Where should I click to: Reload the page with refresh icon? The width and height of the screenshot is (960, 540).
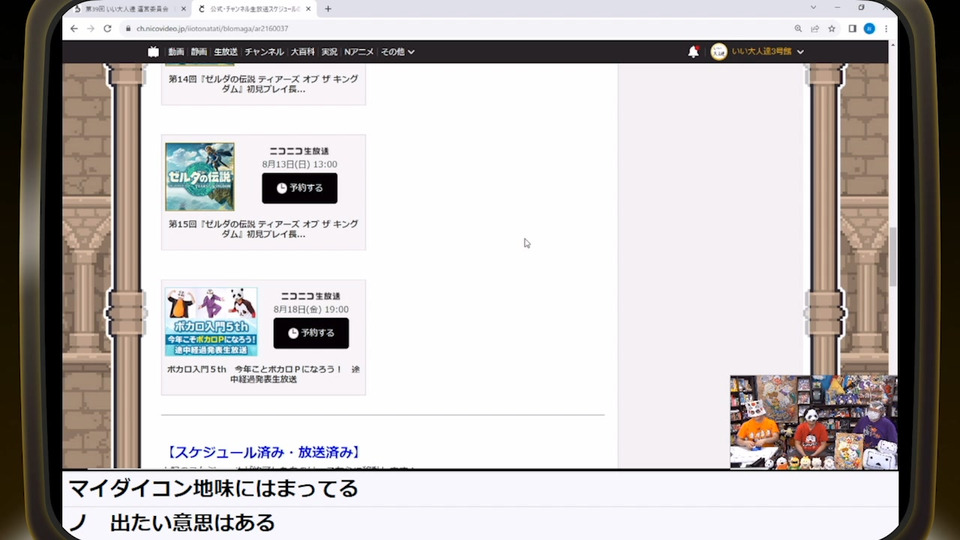coord(107,29)
